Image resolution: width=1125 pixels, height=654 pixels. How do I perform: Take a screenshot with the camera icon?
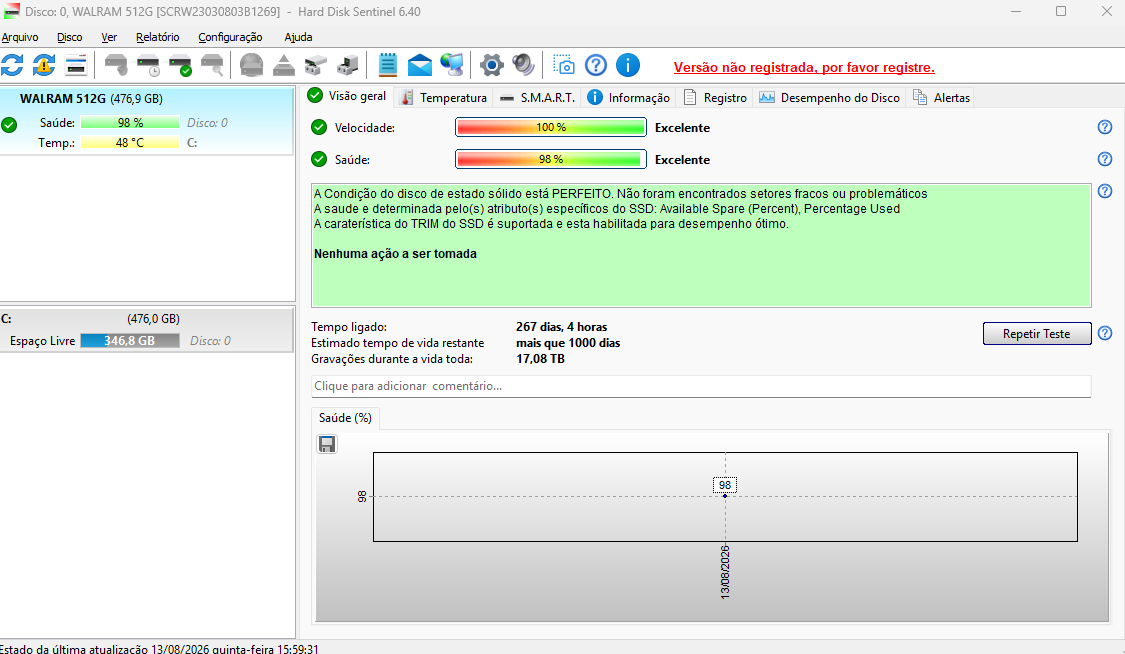pos(564,65)
